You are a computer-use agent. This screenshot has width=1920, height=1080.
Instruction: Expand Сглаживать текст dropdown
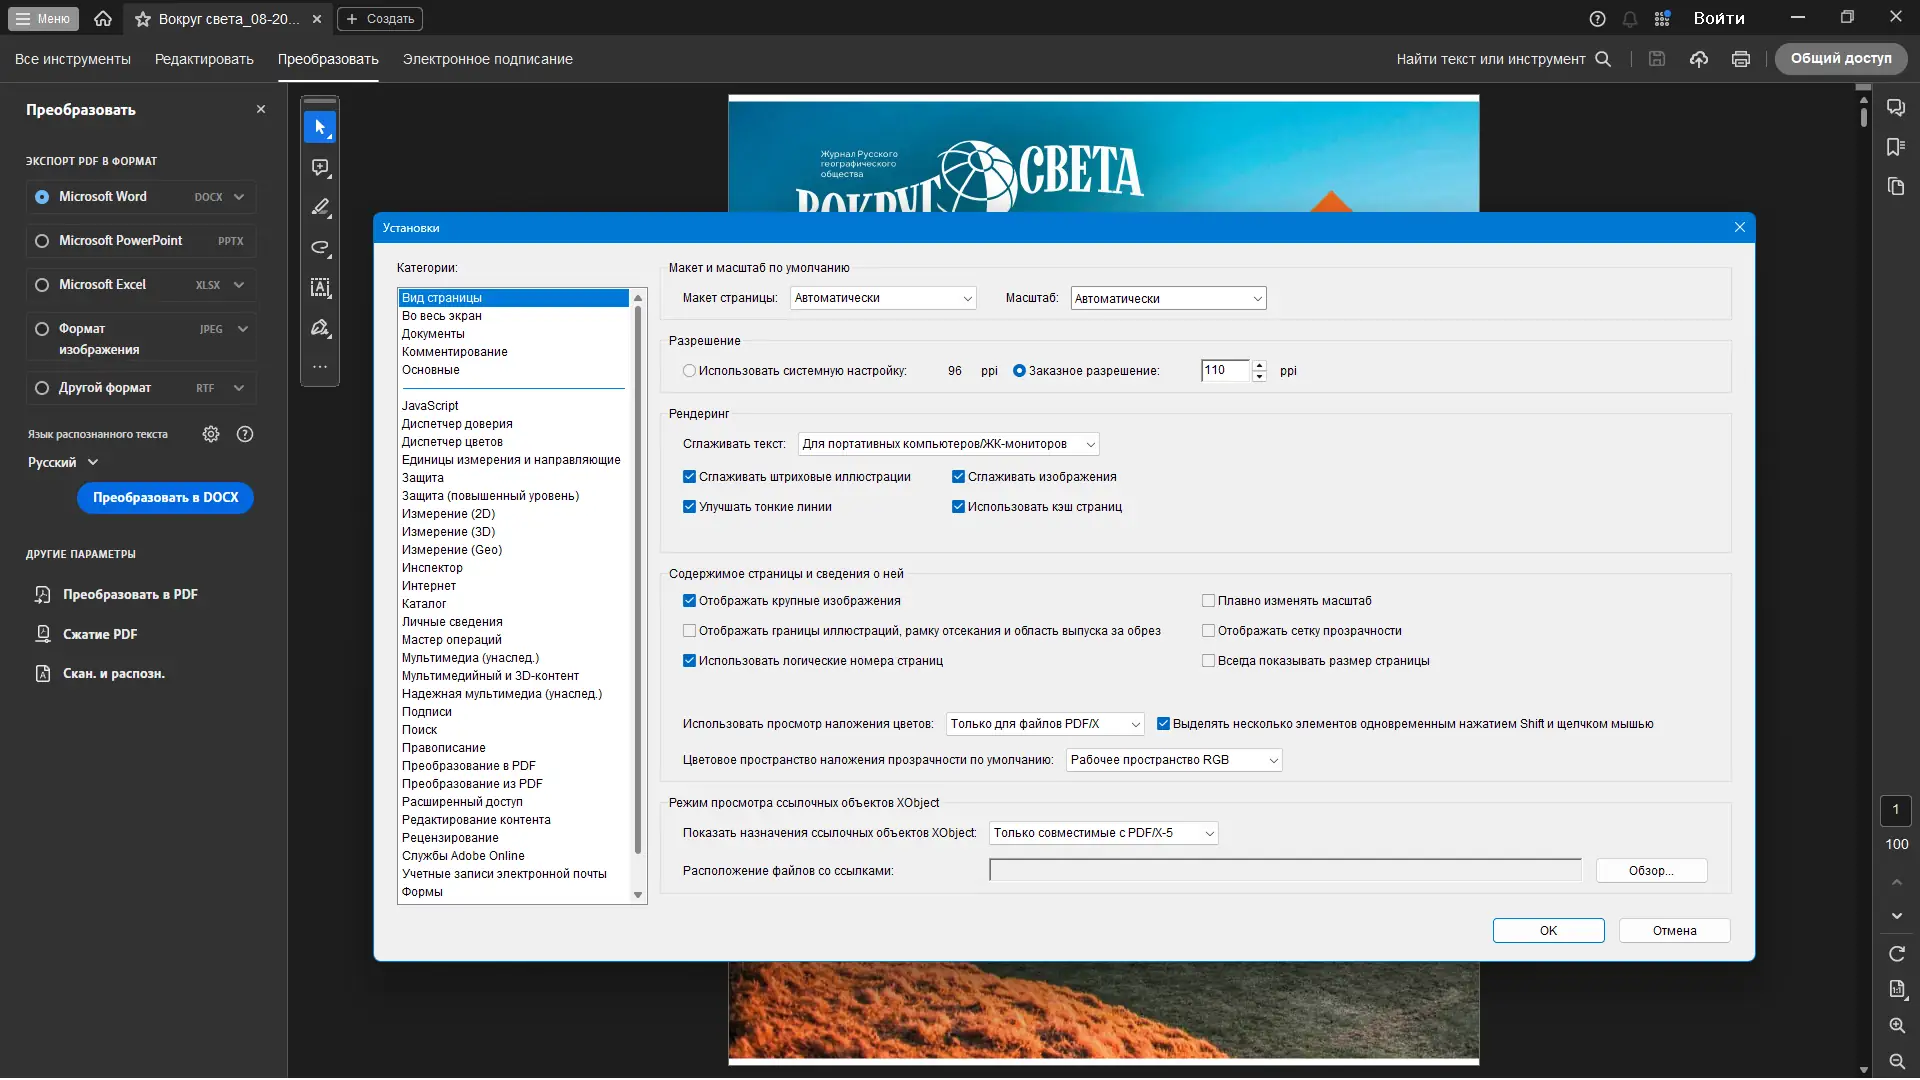[x=948, y=444]
